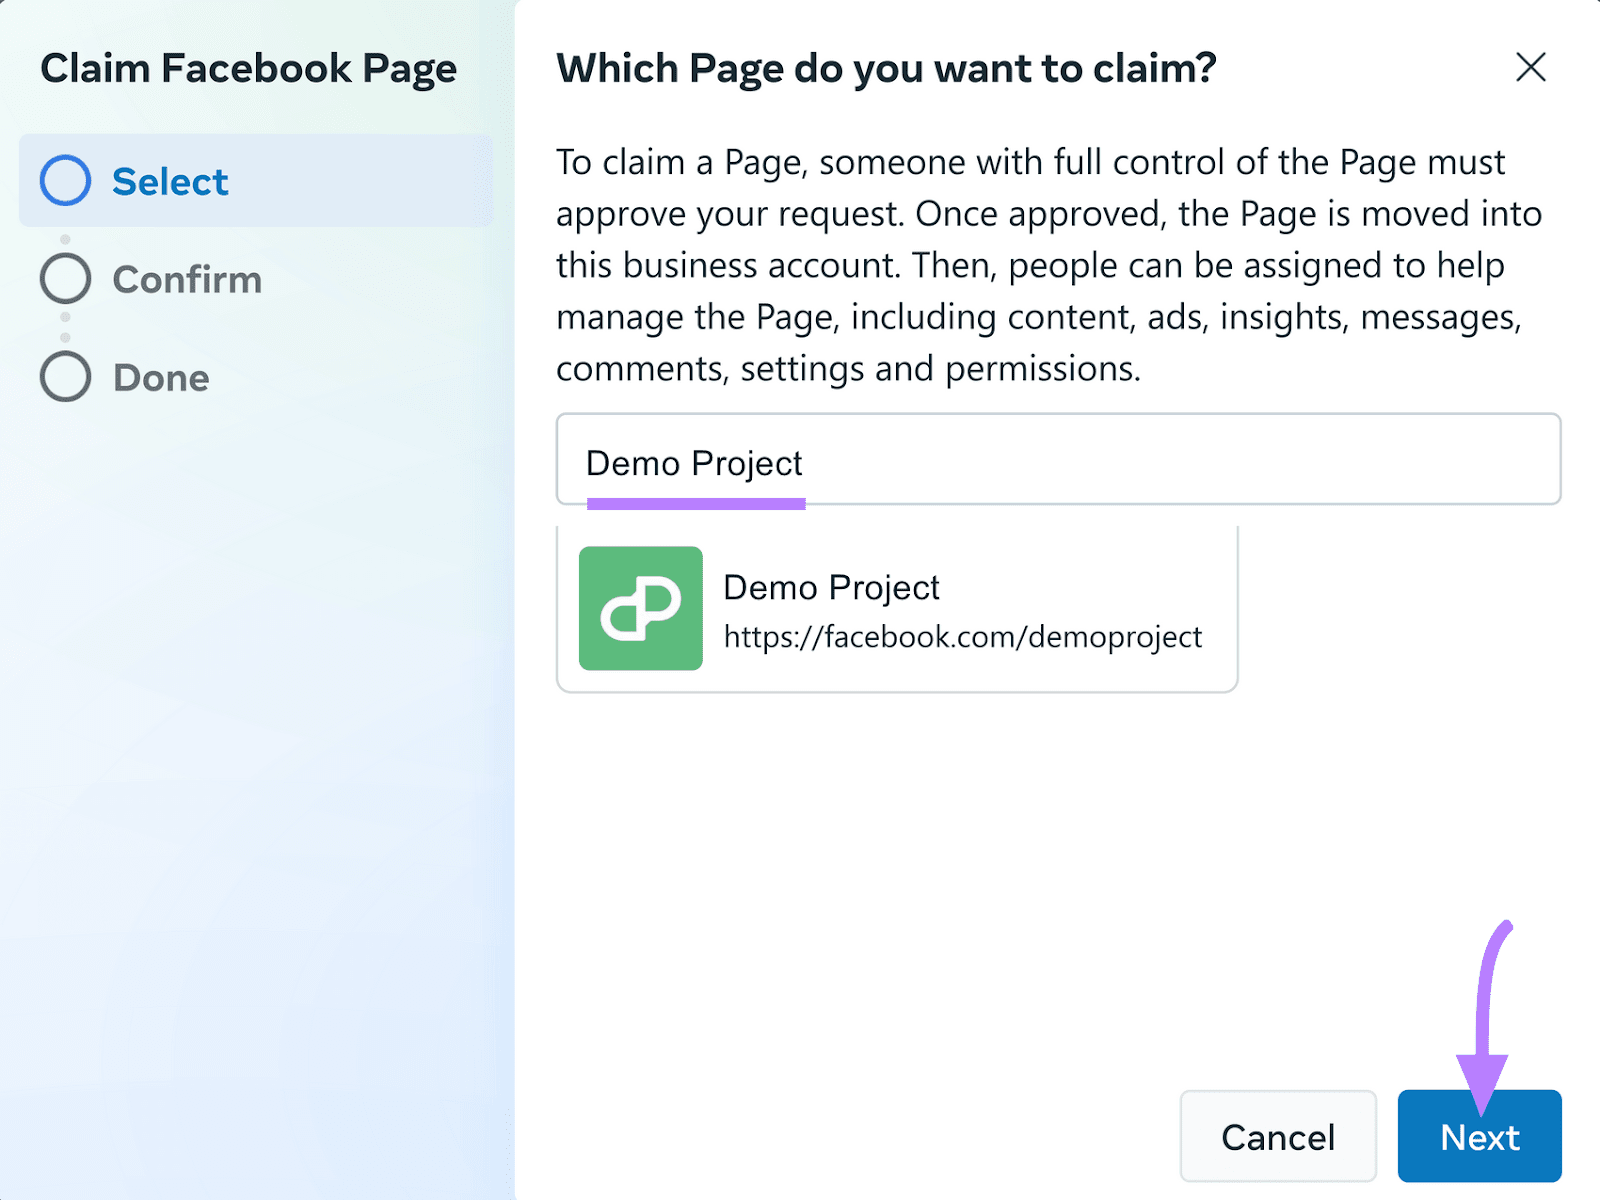Screen dimensions: 1600x1200
Task: Click inside the Demo Project search input
Action: point(1058,459)
